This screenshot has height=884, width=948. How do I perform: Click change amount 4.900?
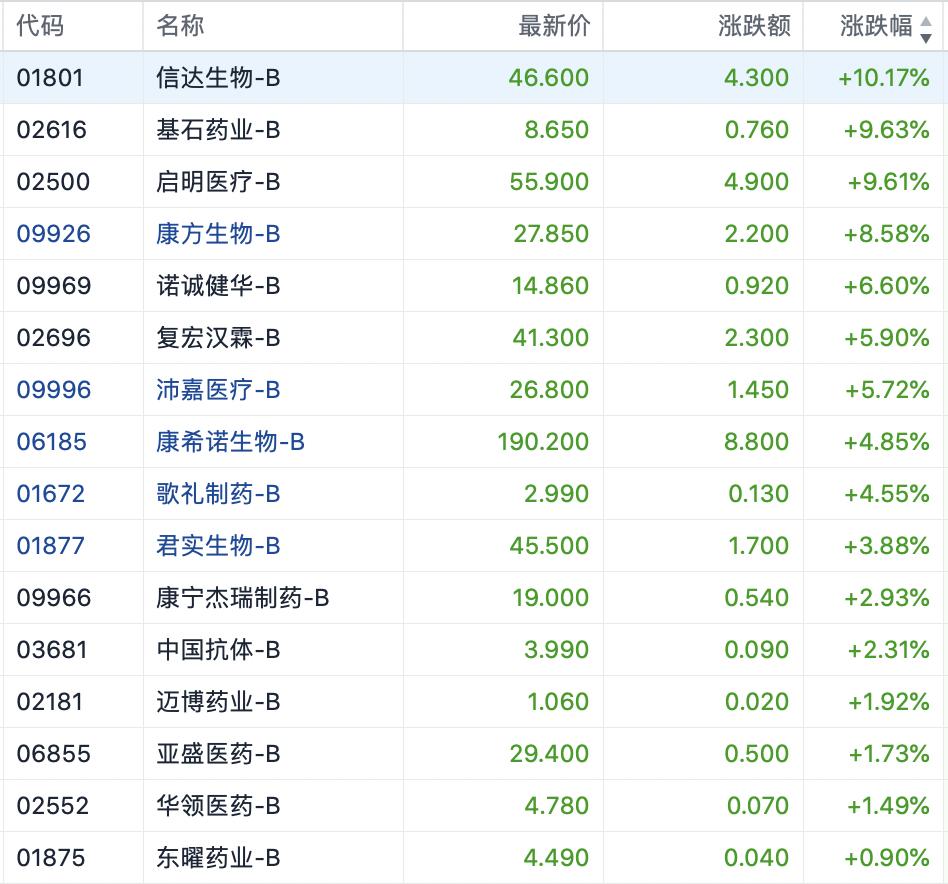click(756, 182)
